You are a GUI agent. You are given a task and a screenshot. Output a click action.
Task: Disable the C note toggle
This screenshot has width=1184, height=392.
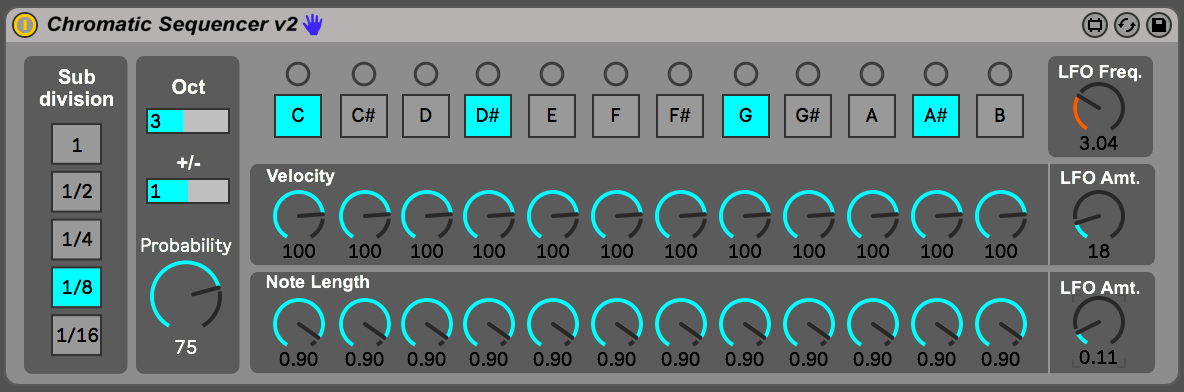(x=298, y=116)
